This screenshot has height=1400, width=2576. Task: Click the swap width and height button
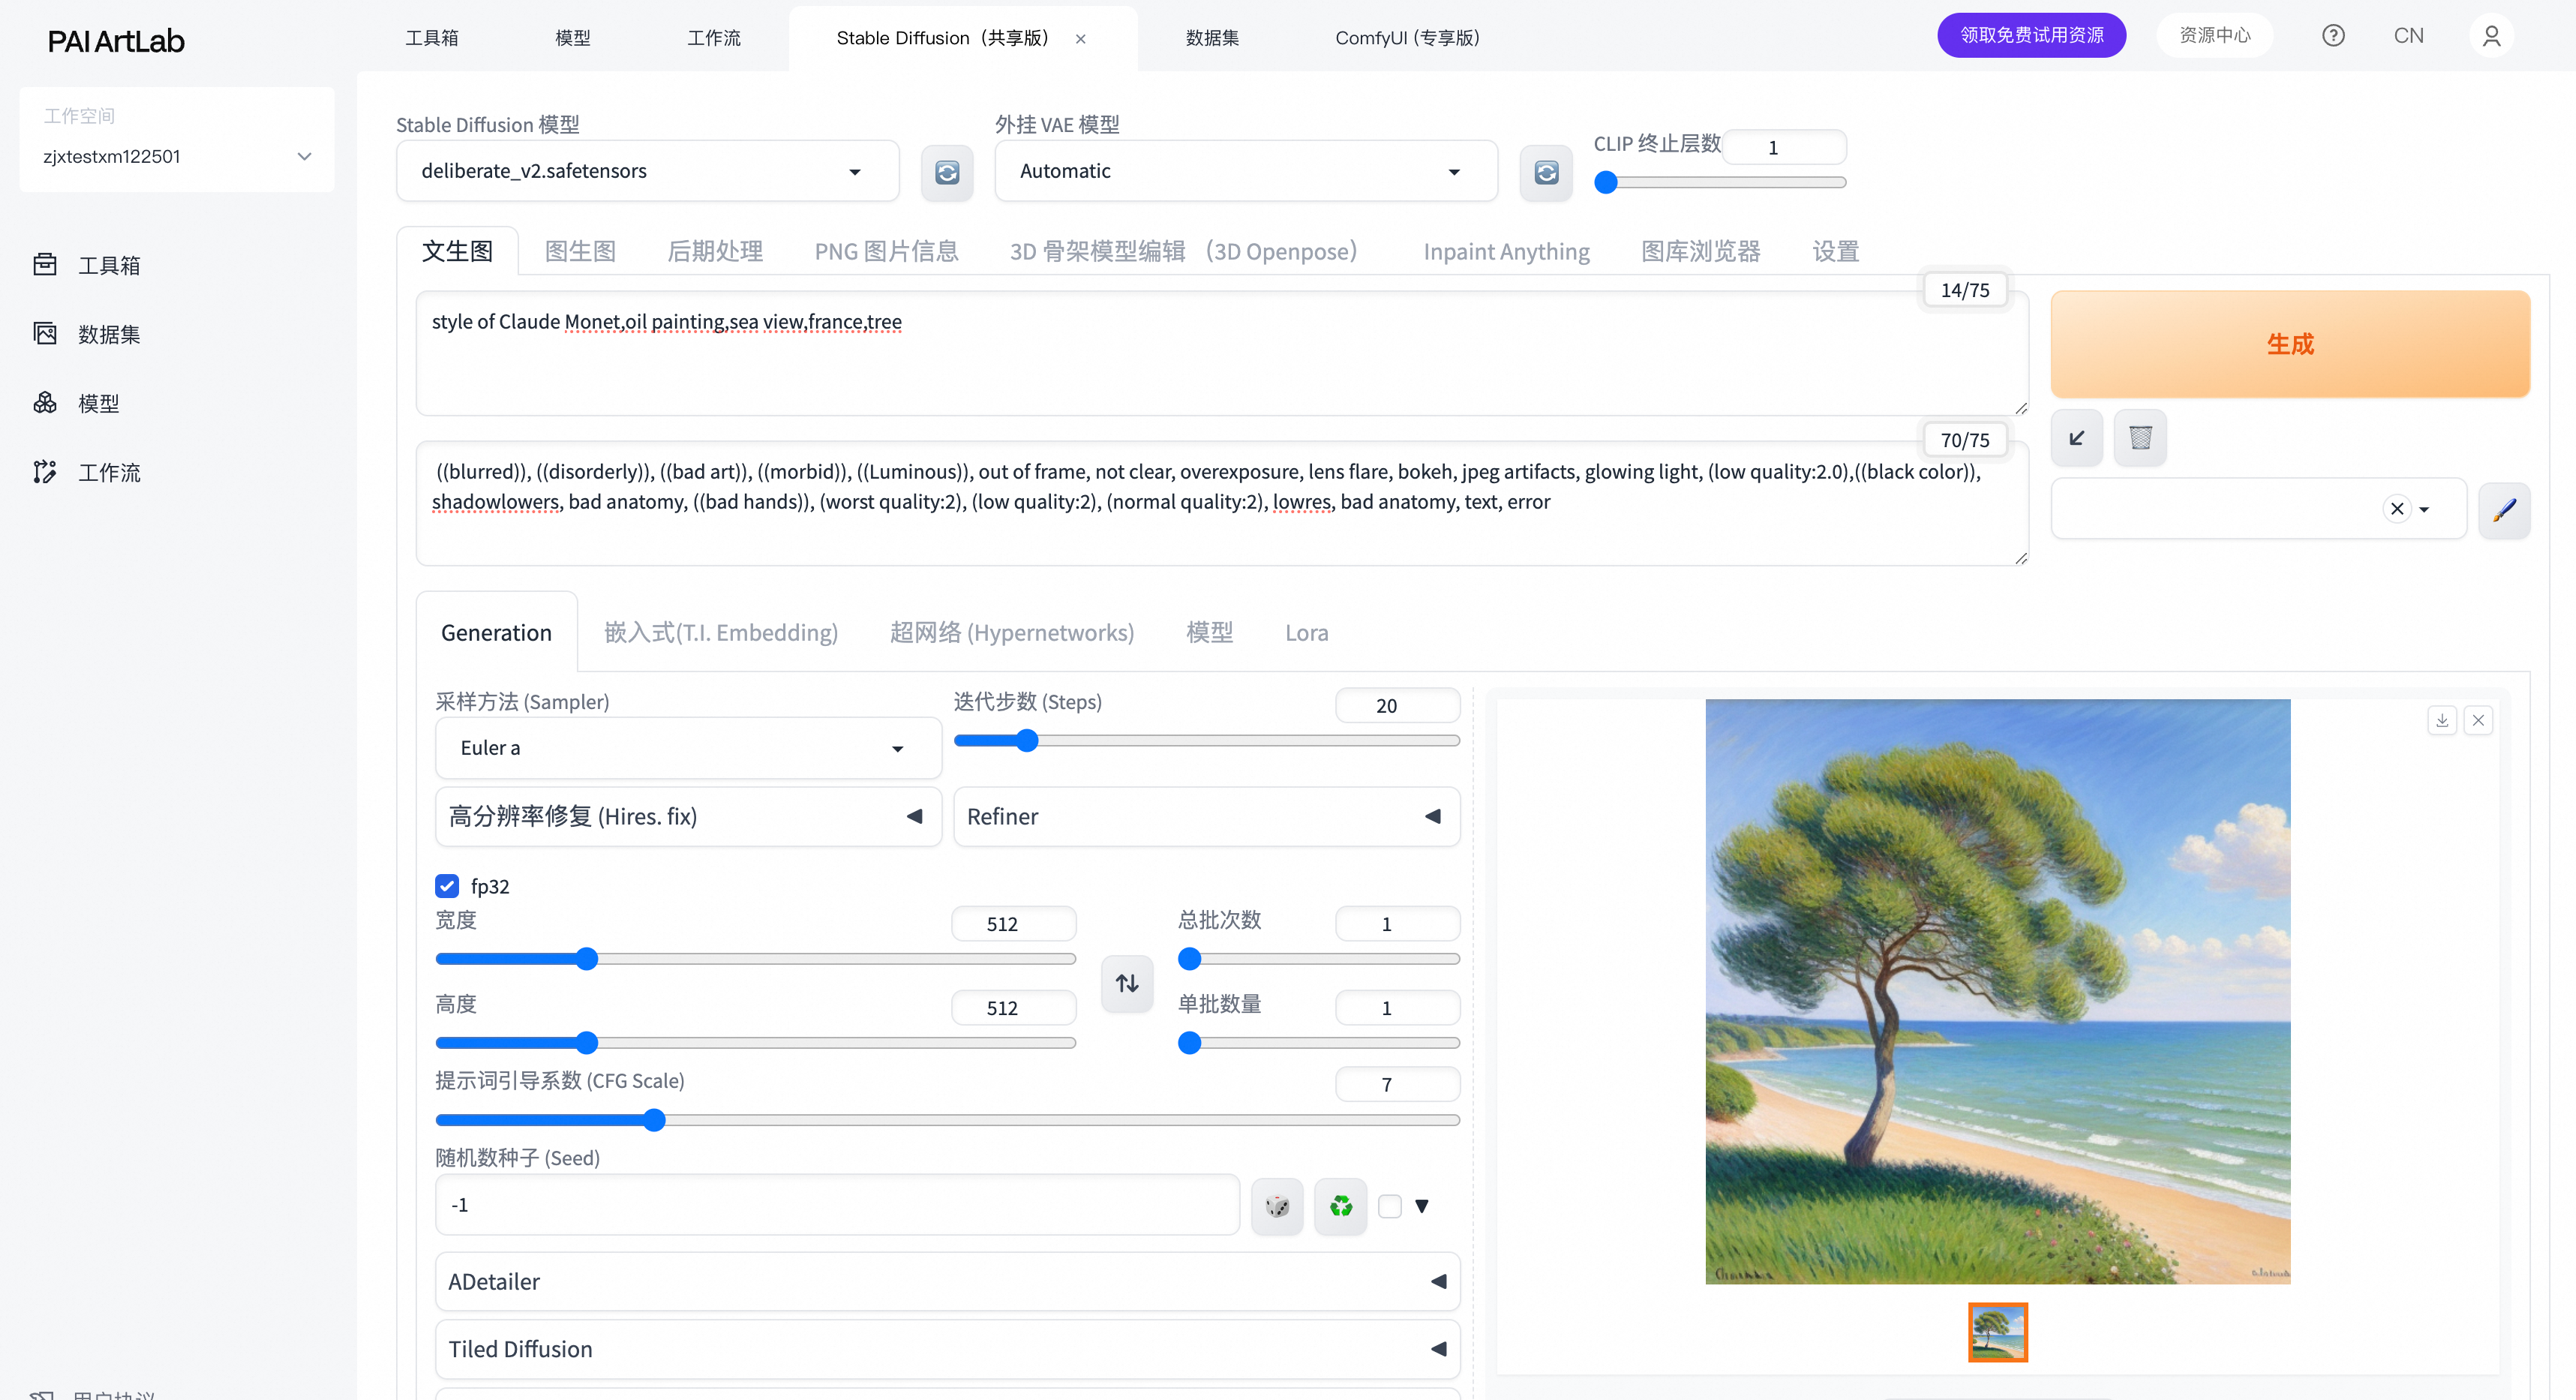click(x=1127, y=983)
